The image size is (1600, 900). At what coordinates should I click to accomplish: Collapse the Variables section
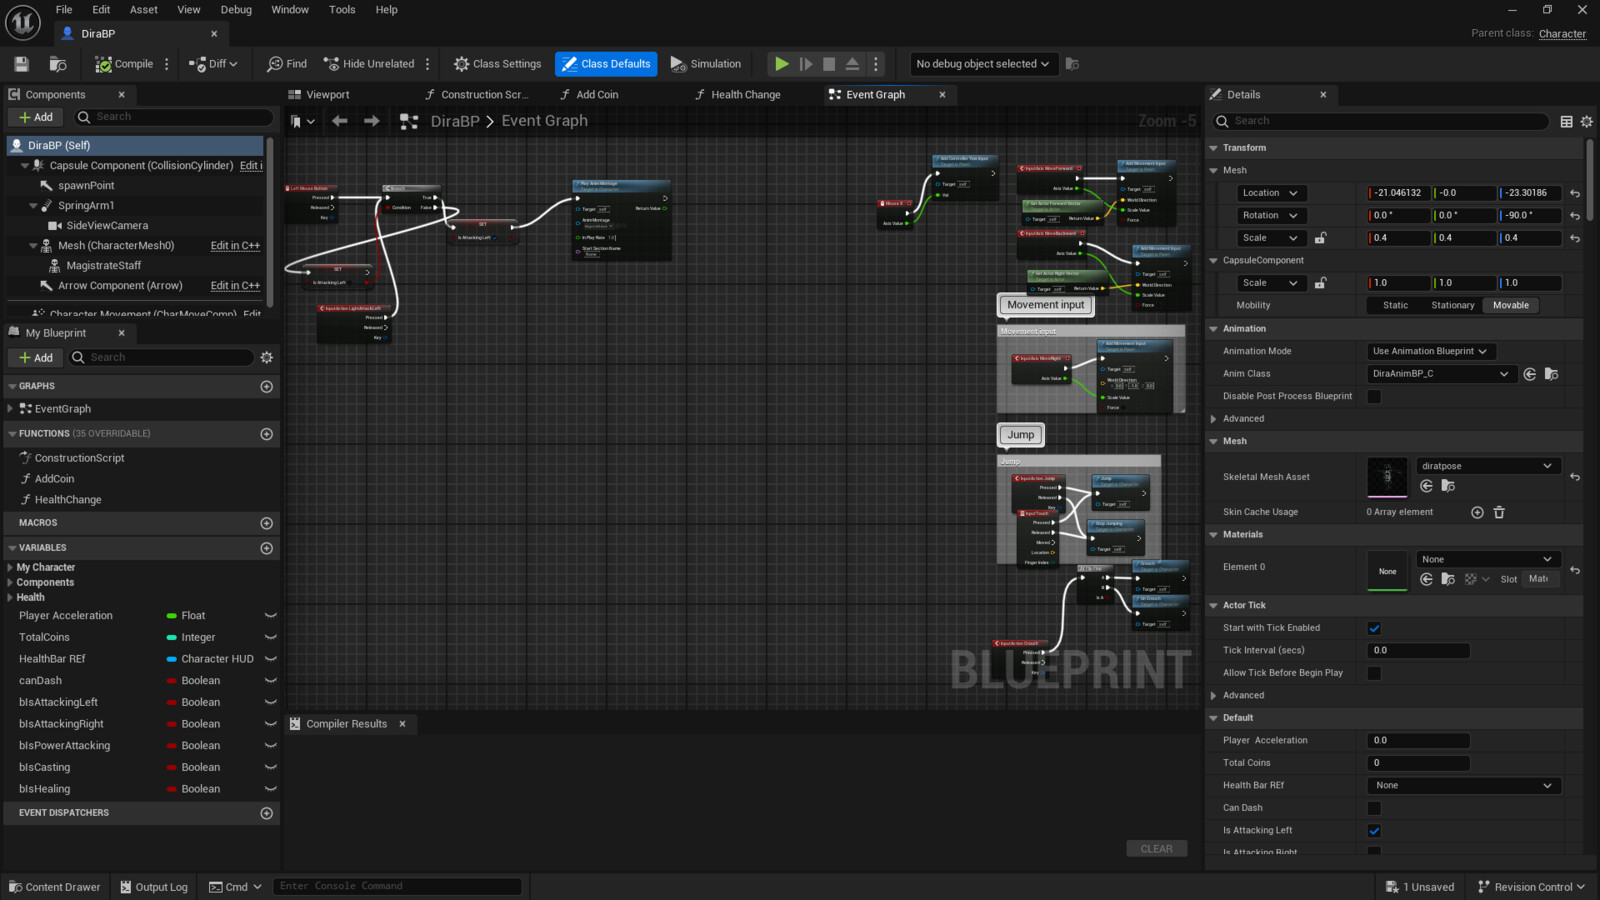point(13,548)
